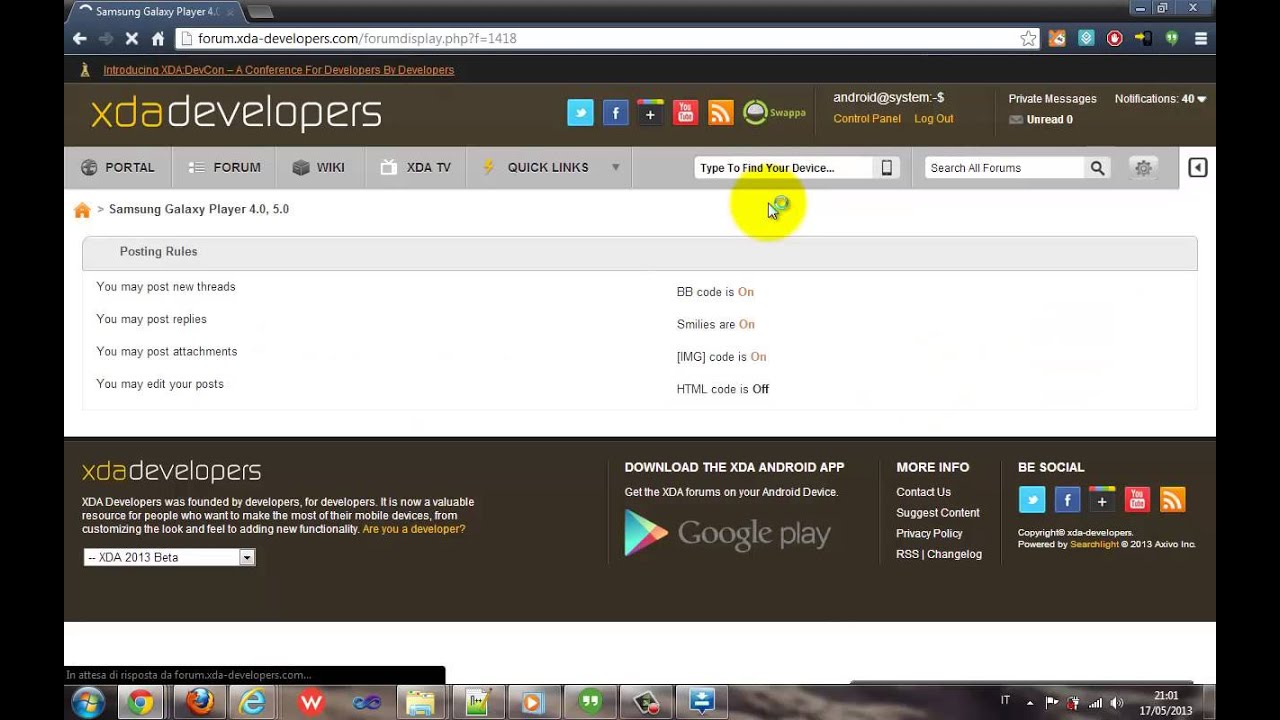Open the Google Play download badge
Screen dimensions: 1280x720
pyautogui.click(x=728, y=533)
